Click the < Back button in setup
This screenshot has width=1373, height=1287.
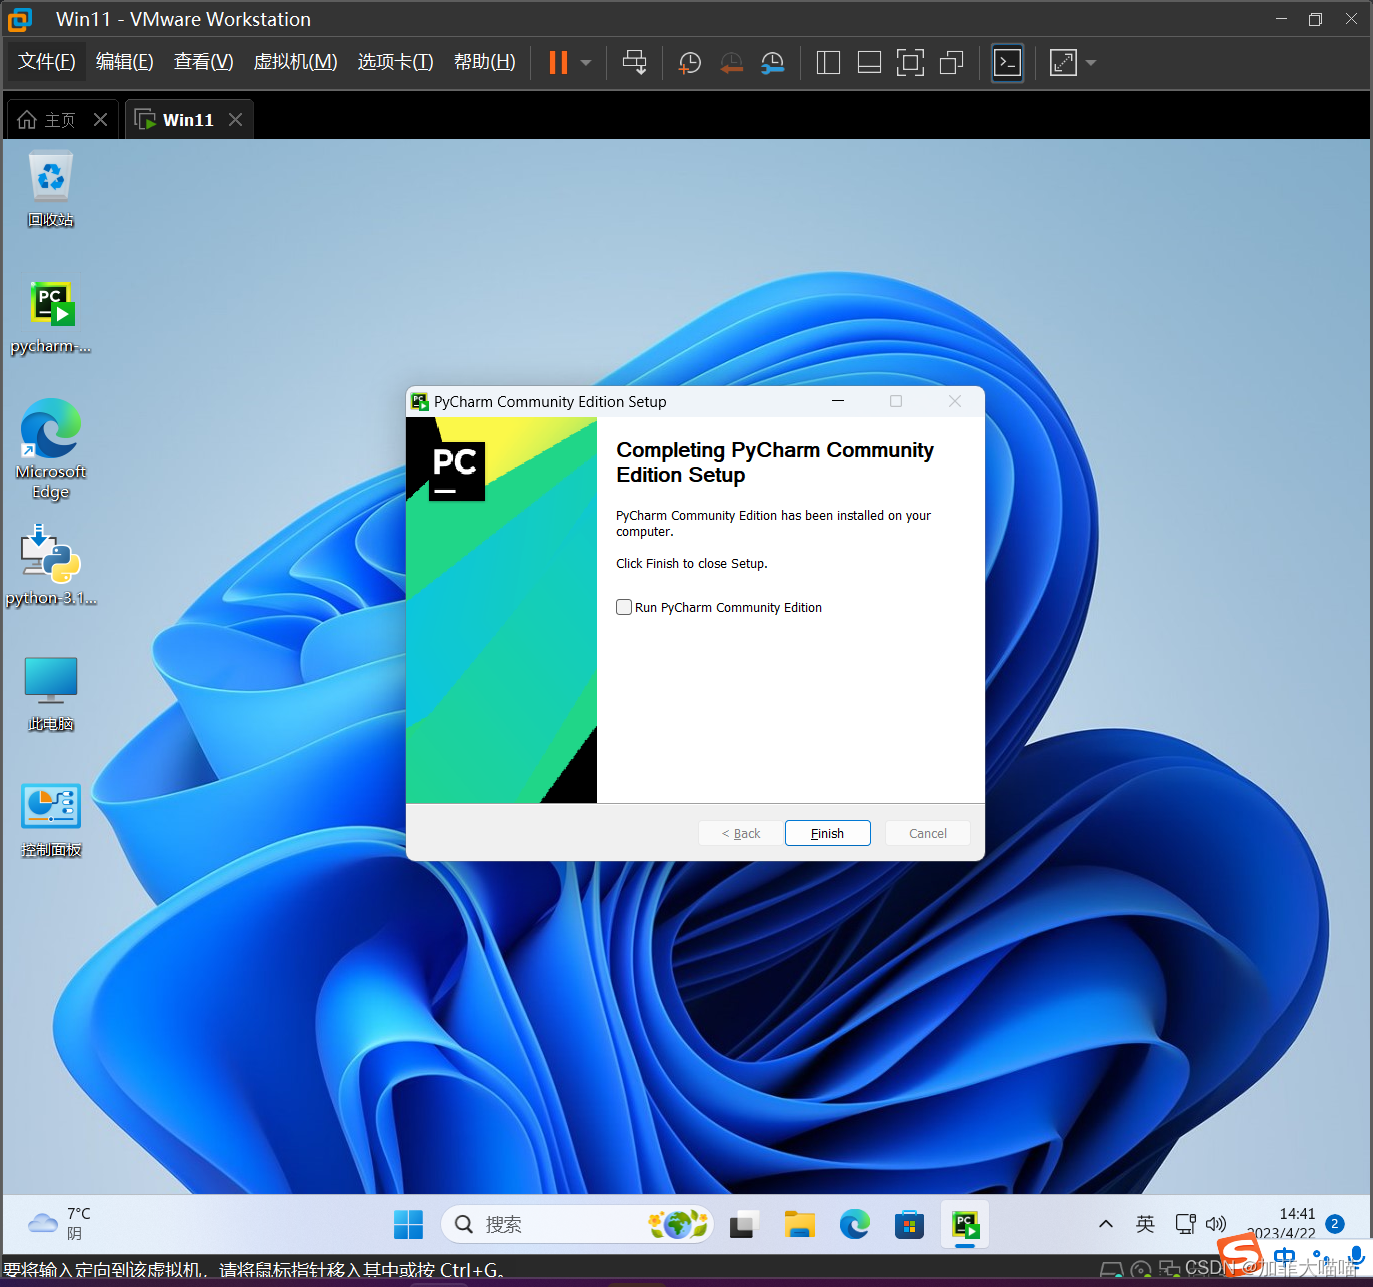click(x=741, y=833)
